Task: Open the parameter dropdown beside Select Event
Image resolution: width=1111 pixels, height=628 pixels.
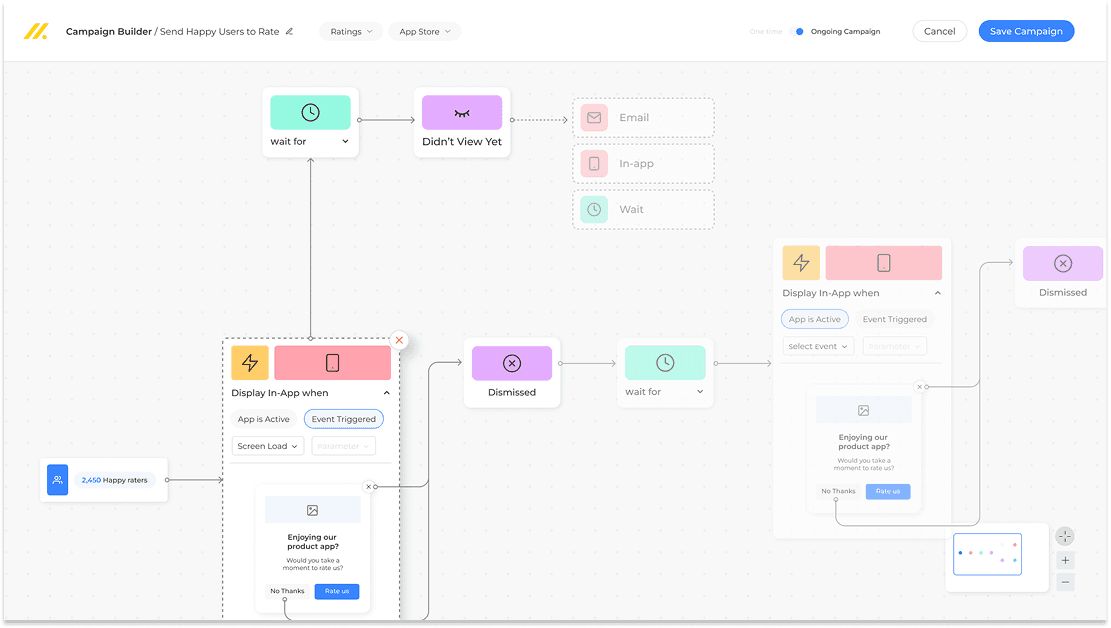Action: tap(894, 346)
